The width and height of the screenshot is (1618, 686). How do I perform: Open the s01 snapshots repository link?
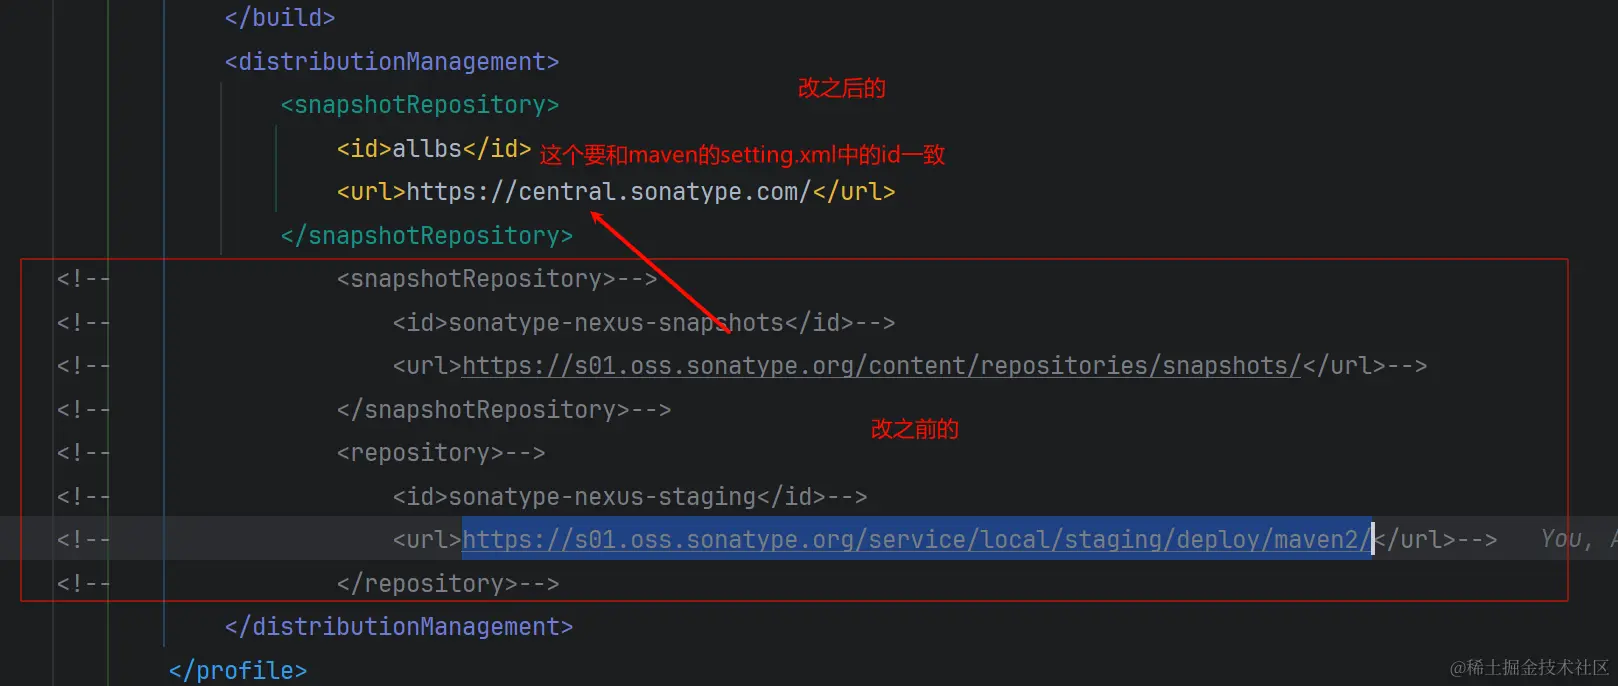pos(881,366)
